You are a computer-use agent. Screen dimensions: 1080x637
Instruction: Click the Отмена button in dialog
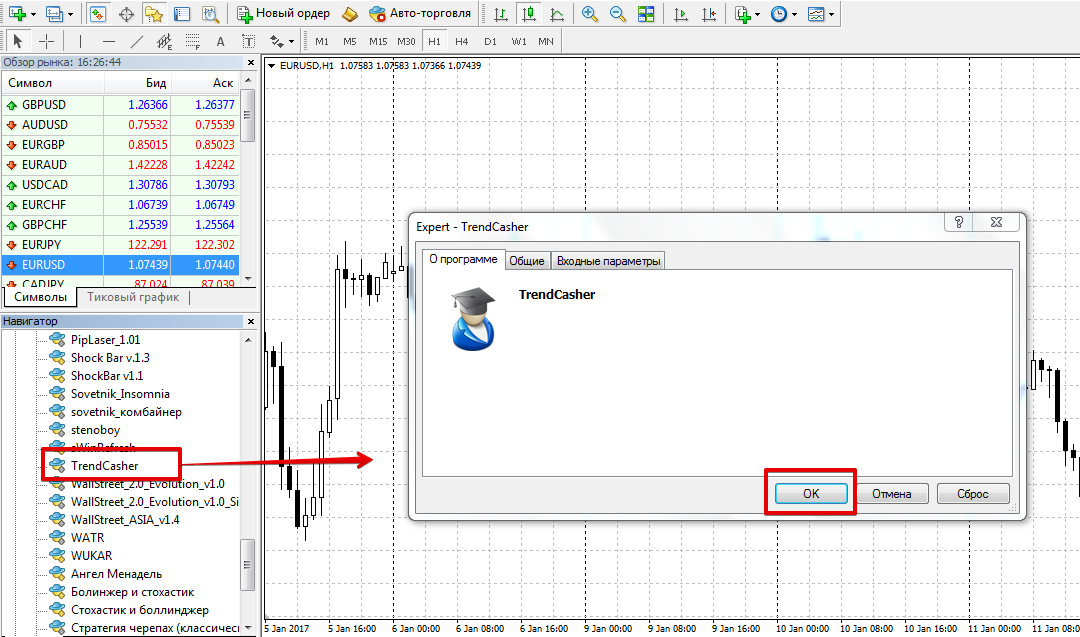click(x=891, y=494)
